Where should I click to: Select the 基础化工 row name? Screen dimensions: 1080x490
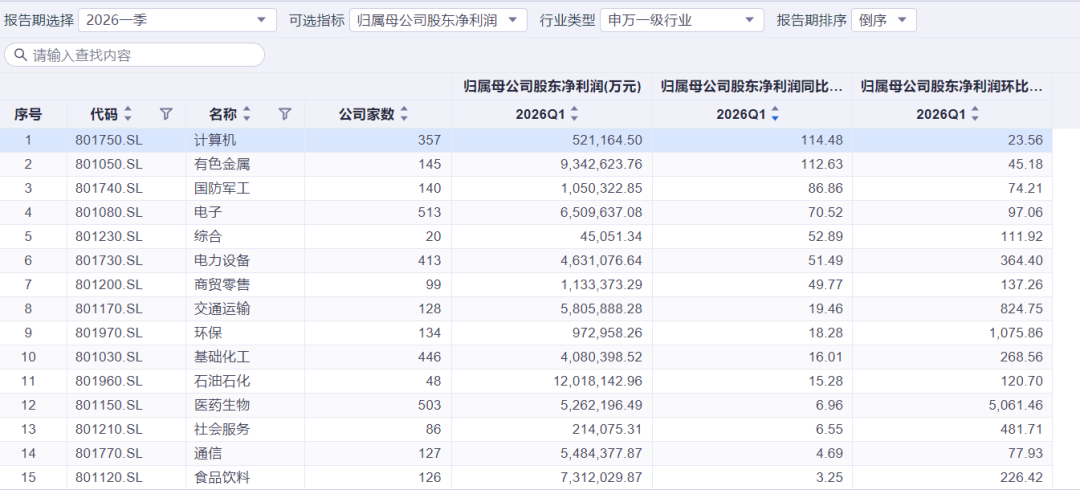click(222, 358)
